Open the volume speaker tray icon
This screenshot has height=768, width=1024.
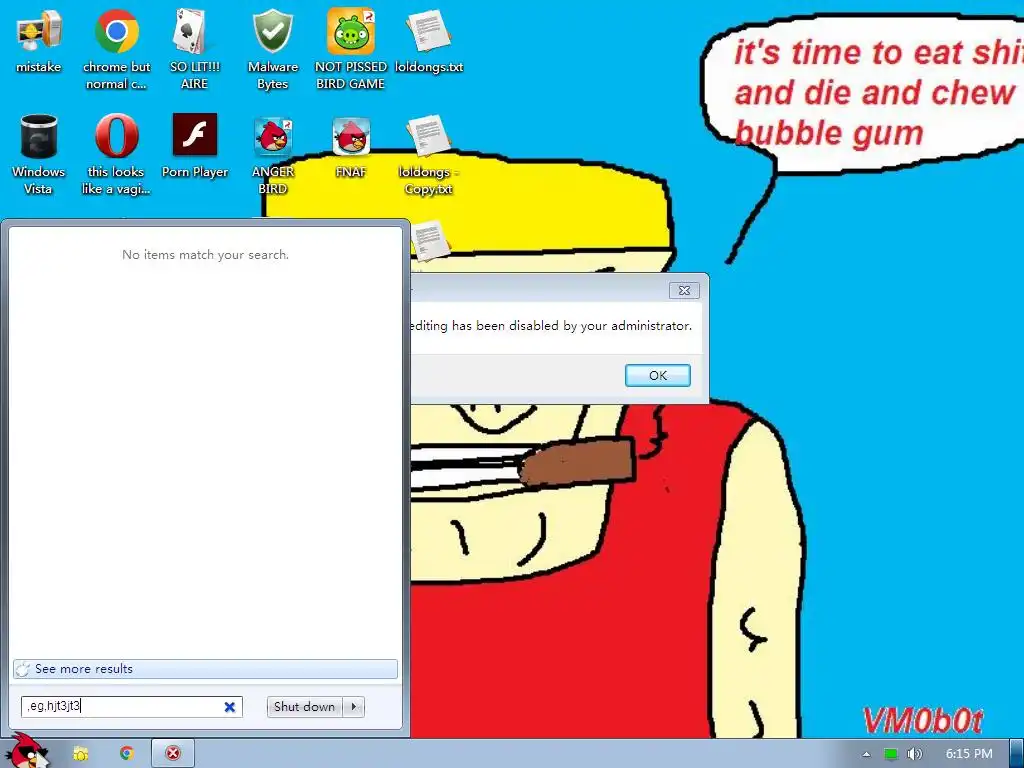click(x=914, y=754)
